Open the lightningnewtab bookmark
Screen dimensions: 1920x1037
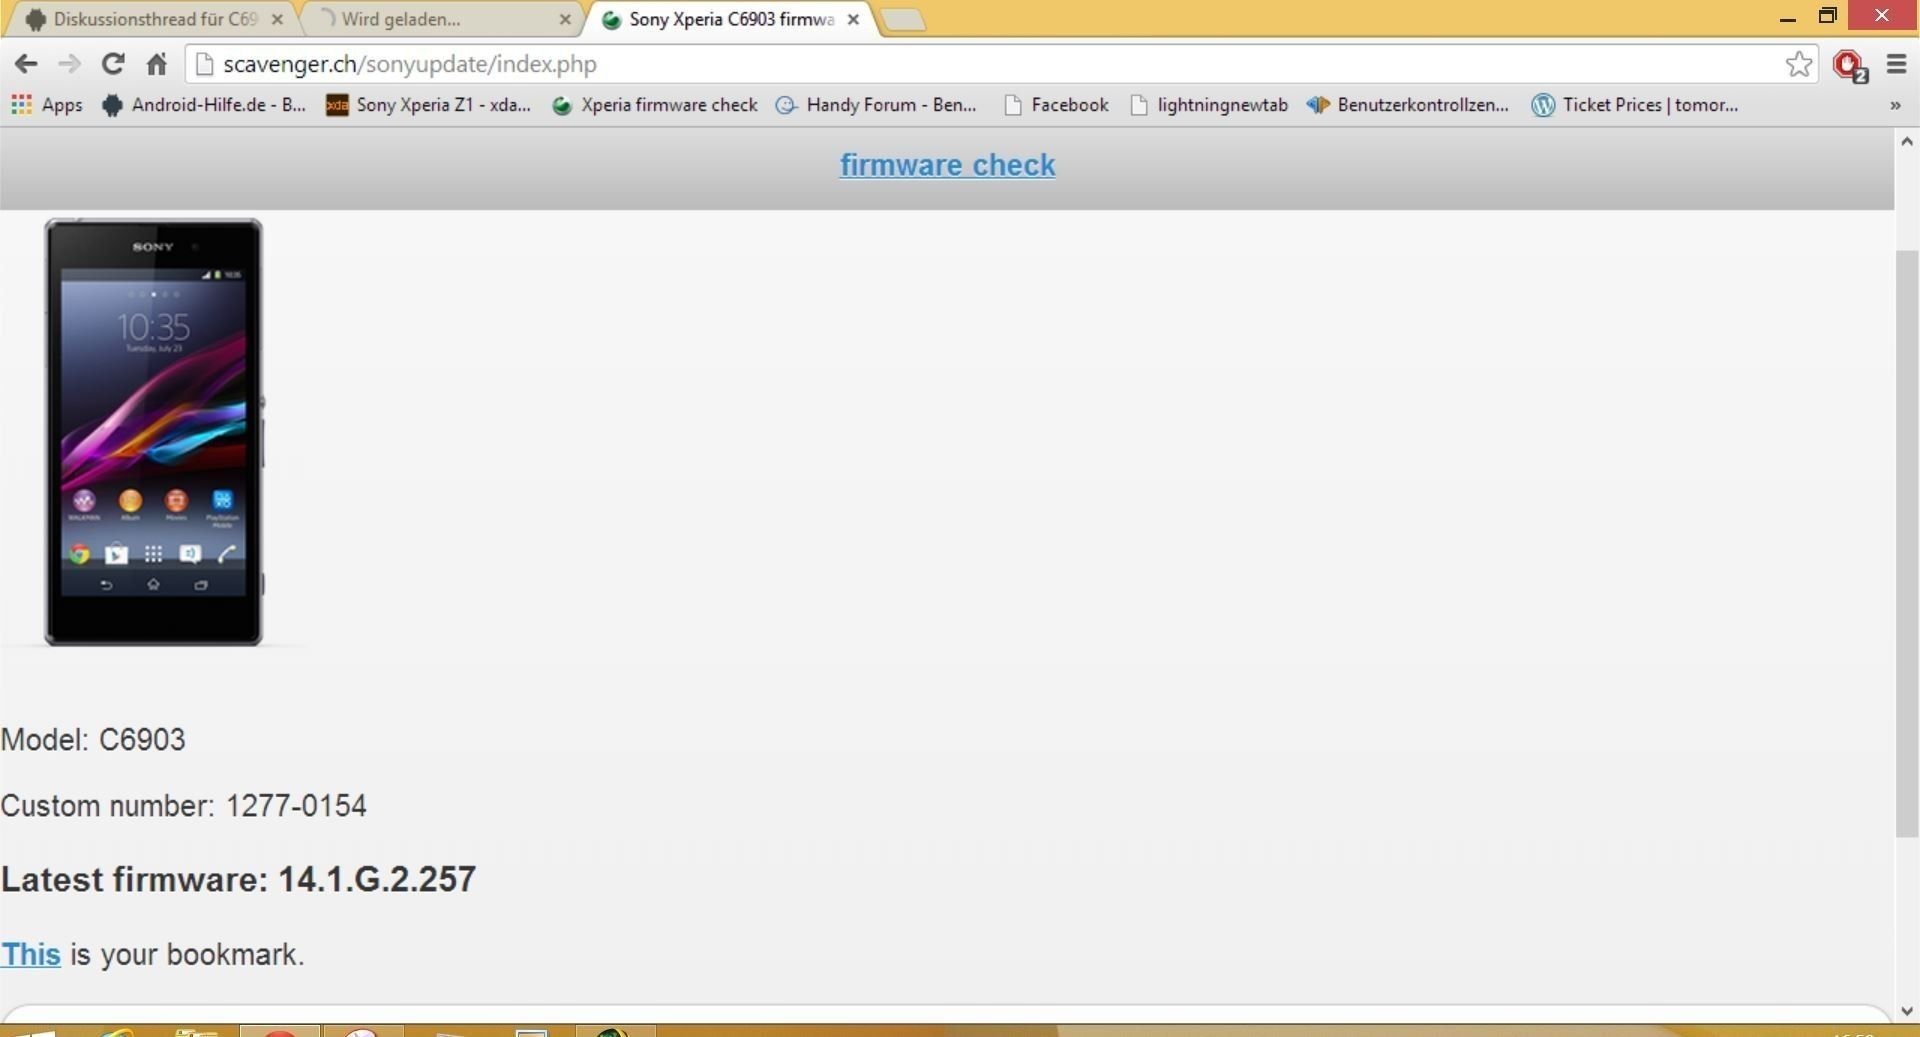1209,105
